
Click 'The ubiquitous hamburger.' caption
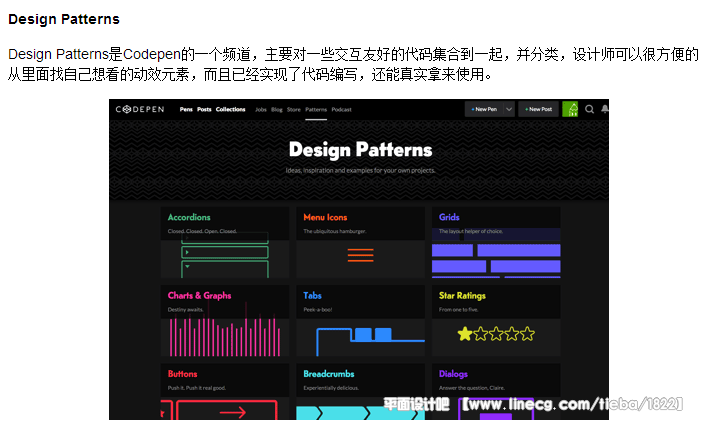coord(335,231)
